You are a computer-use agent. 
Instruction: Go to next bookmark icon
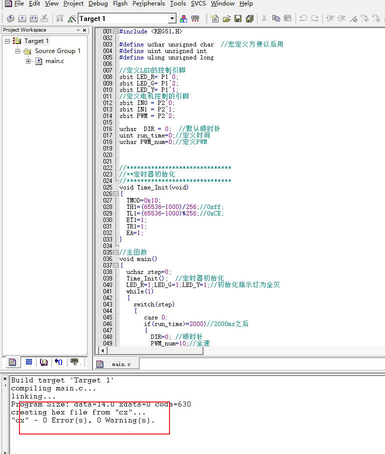click(365, 19)
